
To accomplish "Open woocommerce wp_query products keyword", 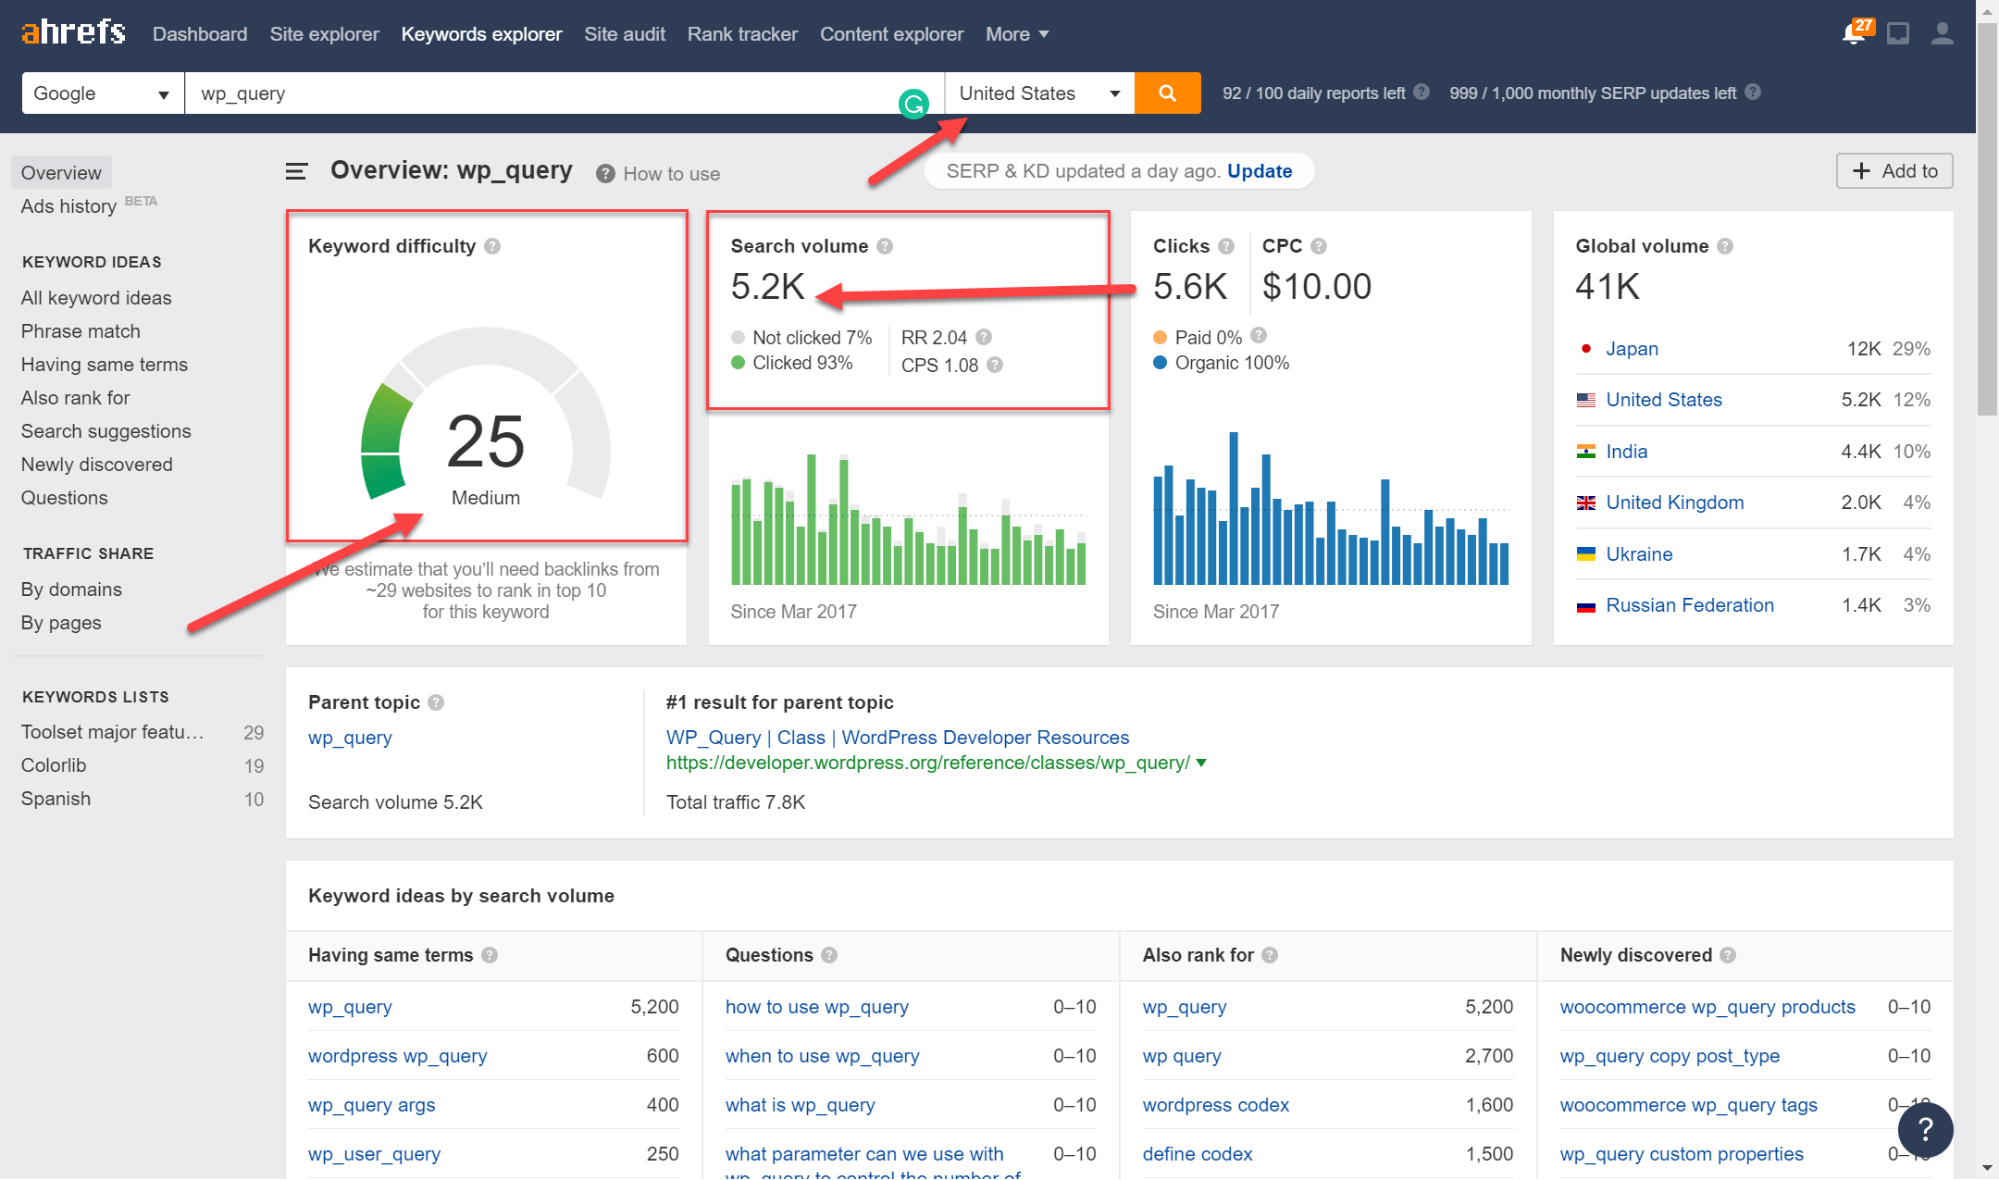I will click(1707, 1007).
